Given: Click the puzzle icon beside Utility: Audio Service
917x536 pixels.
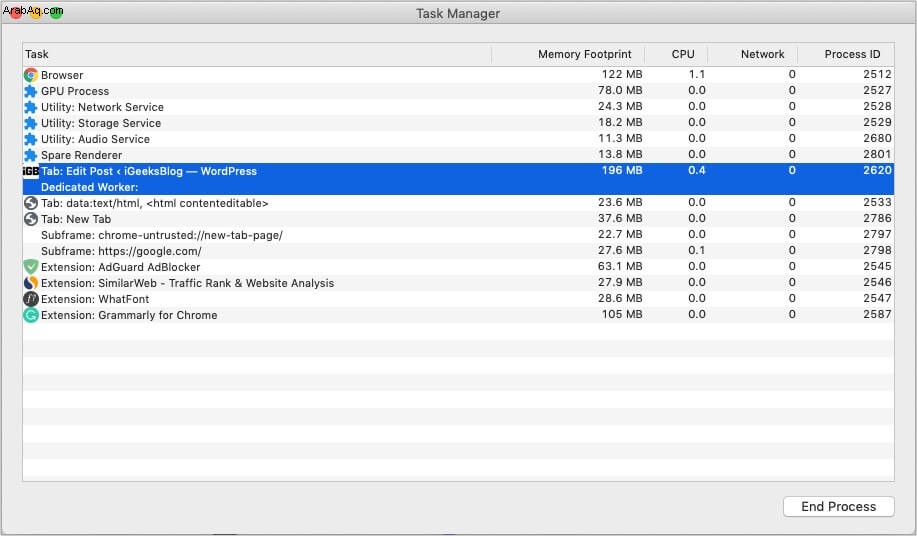Looking at the screenshot, I should point(31,139).
